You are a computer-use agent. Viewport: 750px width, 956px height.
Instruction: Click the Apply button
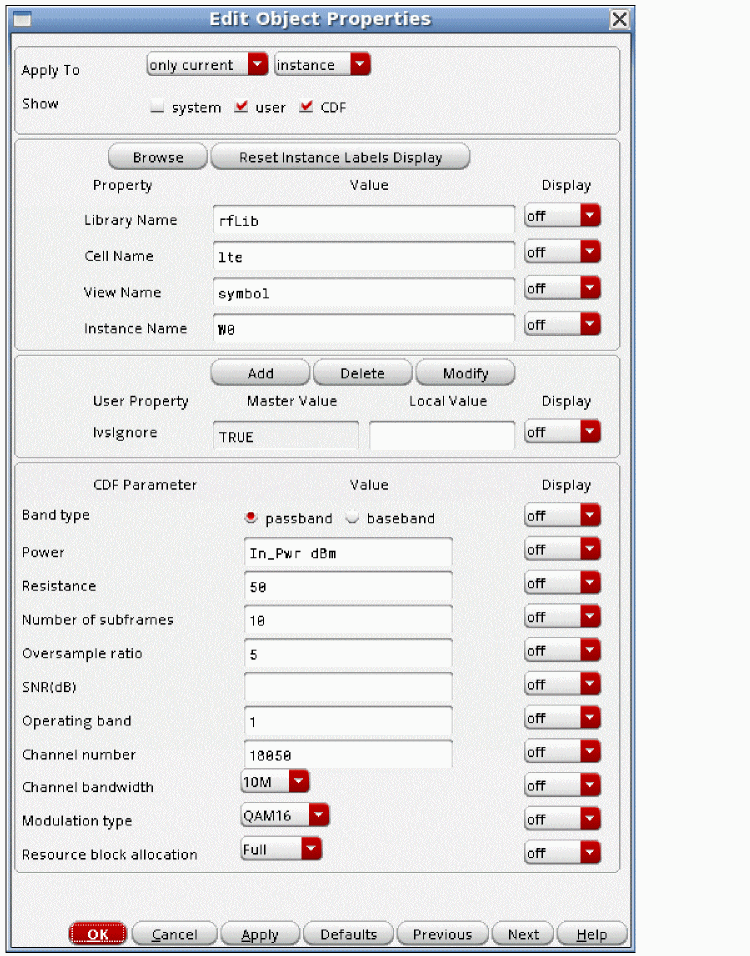[x=260, y=934]
